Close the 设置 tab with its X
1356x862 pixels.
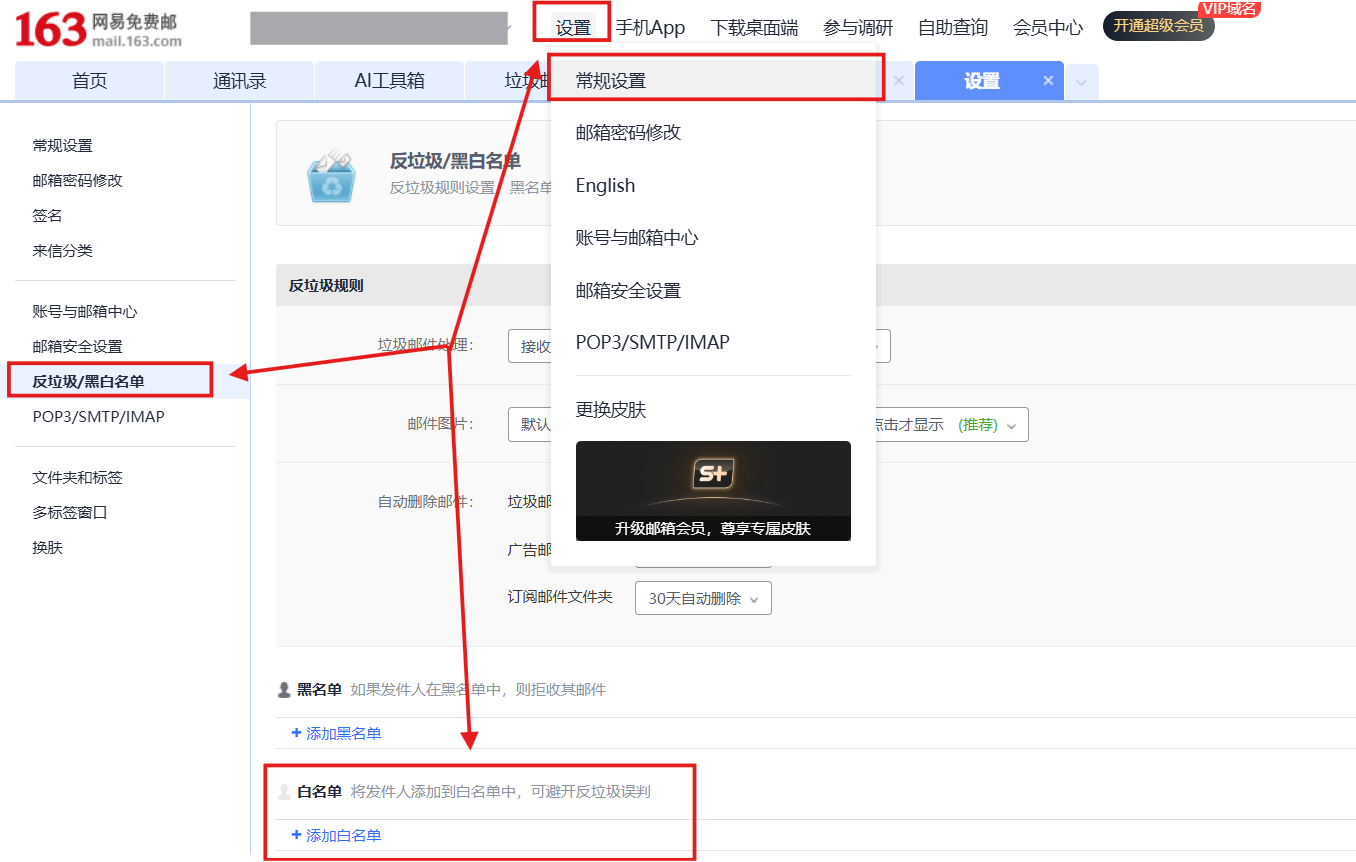pyautogui.click(x=1048, y=81)
